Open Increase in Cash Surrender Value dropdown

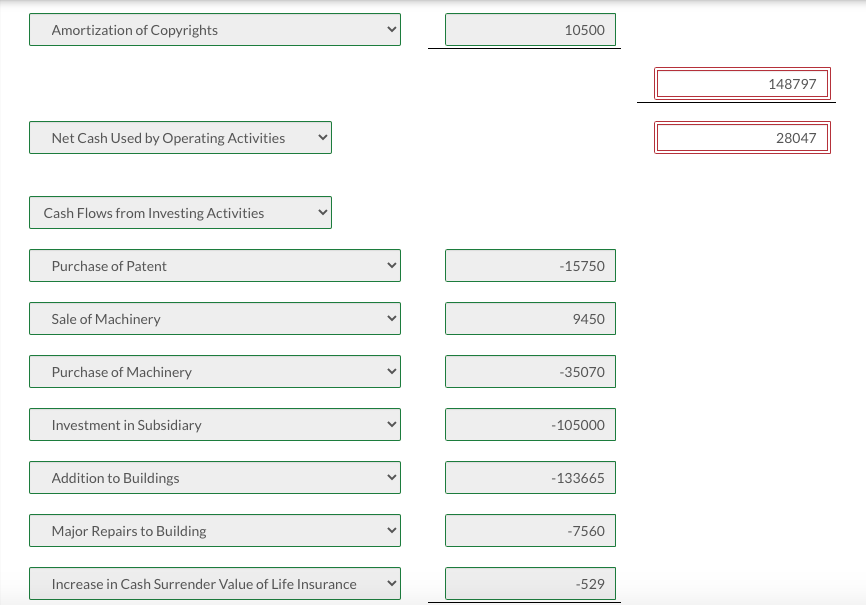pos(215,584)
